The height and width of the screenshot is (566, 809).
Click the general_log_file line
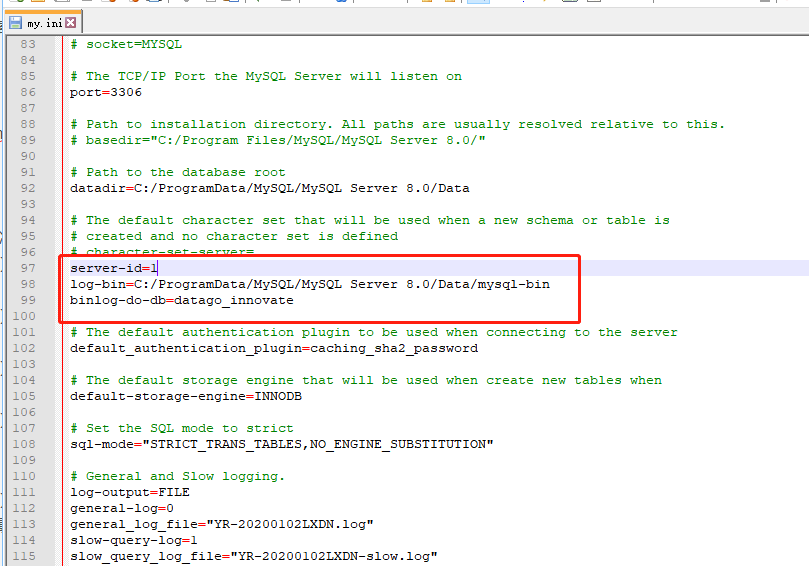pyautogui.click(x=222, y=524)
